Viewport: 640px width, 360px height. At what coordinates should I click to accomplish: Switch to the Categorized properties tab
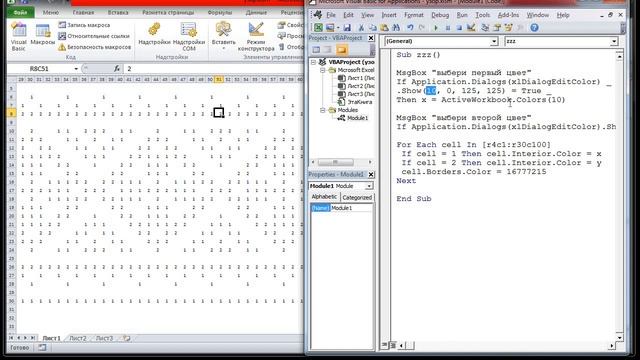click(357, 198)
